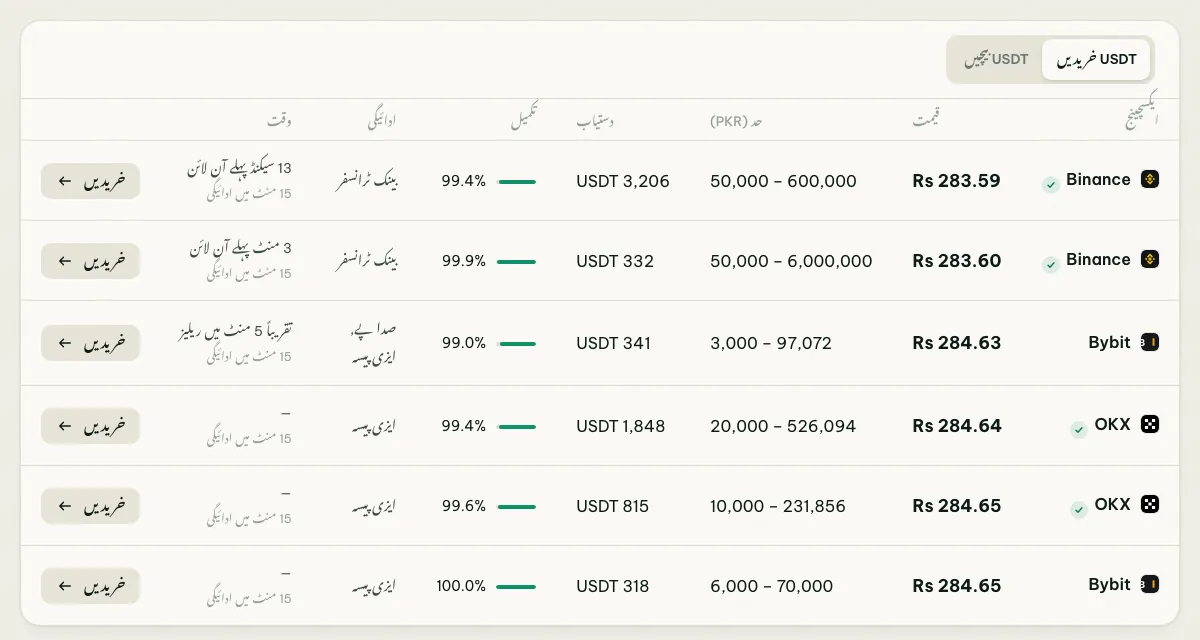1200x640 pixels.
Task: Click the limit 10,000 – 231,856
Action: pos(778,506)
